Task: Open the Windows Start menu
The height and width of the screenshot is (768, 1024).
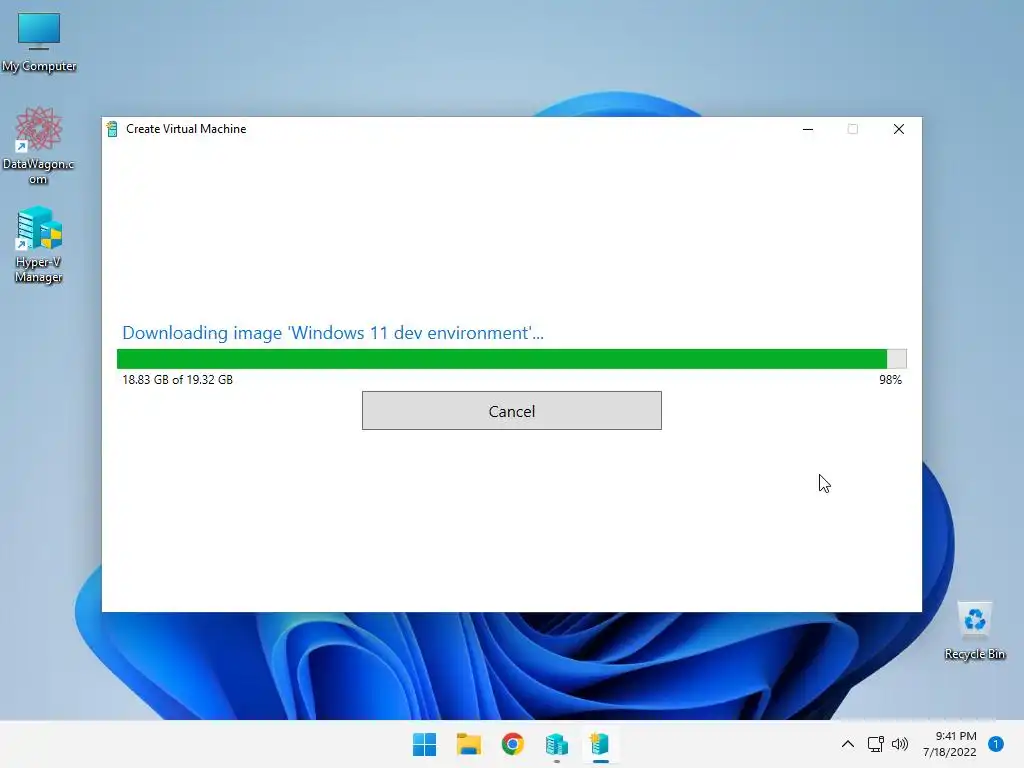Action: (x=424, y=744)
